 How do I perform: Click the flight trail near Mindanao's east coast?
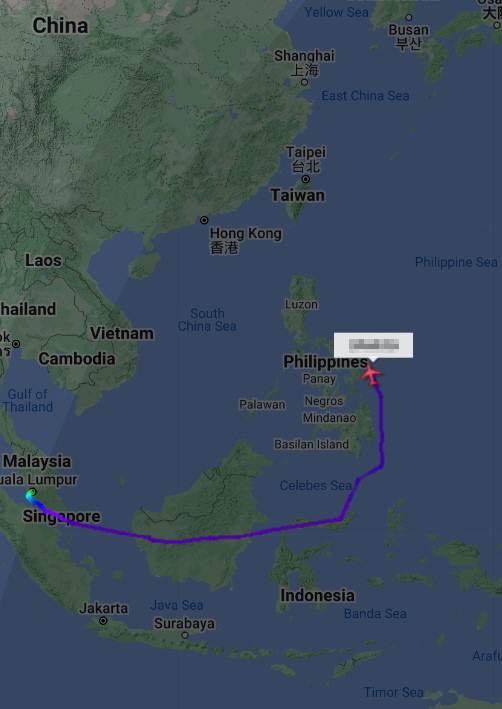[382, 430]
